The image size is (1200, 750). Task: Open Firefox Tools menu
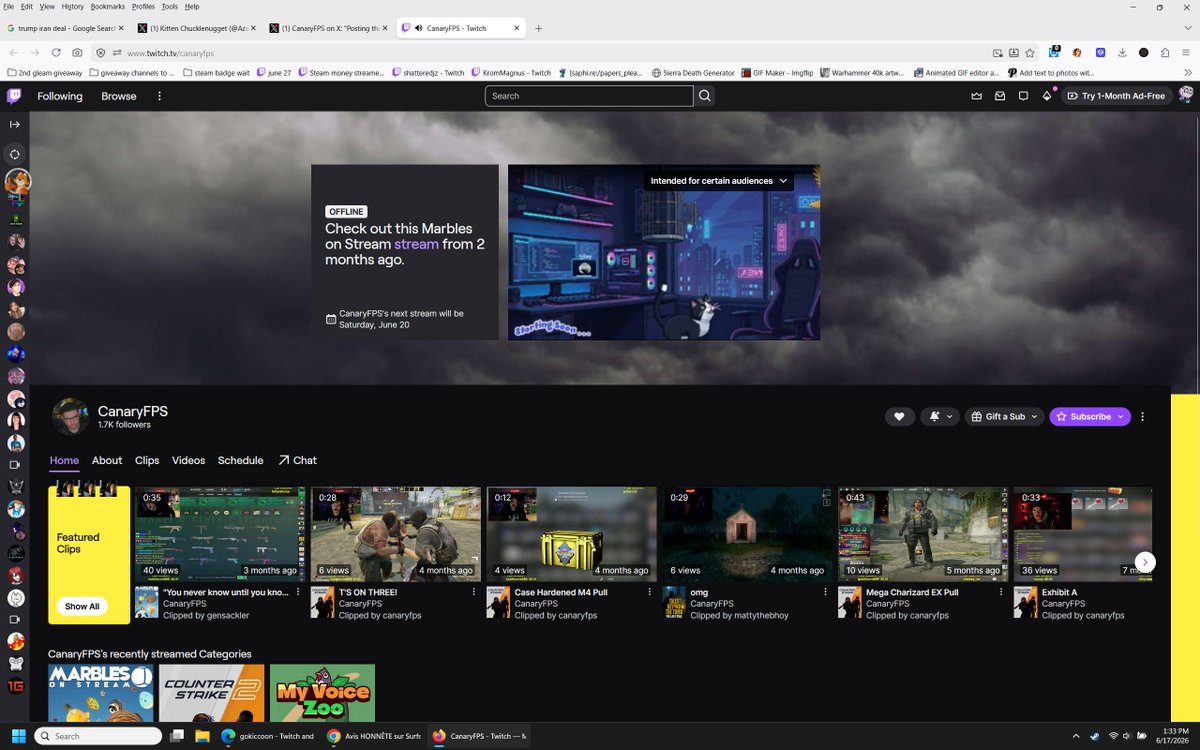click(170, 6)
